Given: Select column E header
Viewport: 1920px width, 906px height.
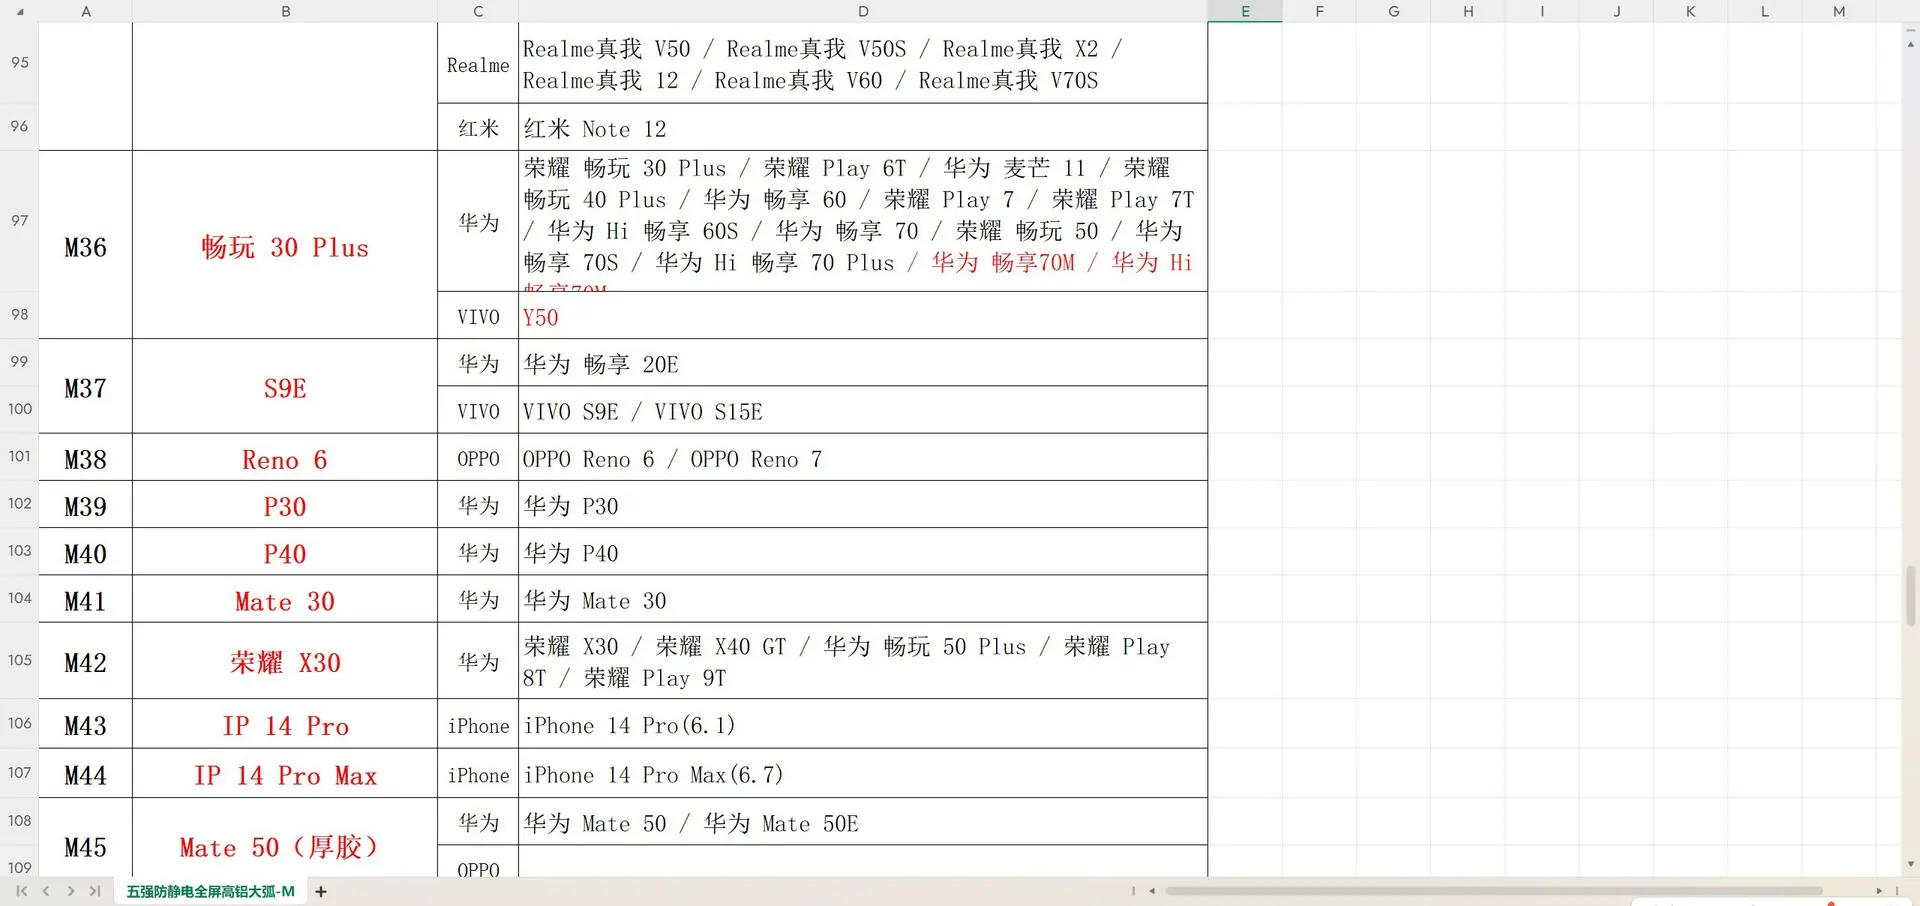Looking at the screenshot, I should pos(1245,12).
